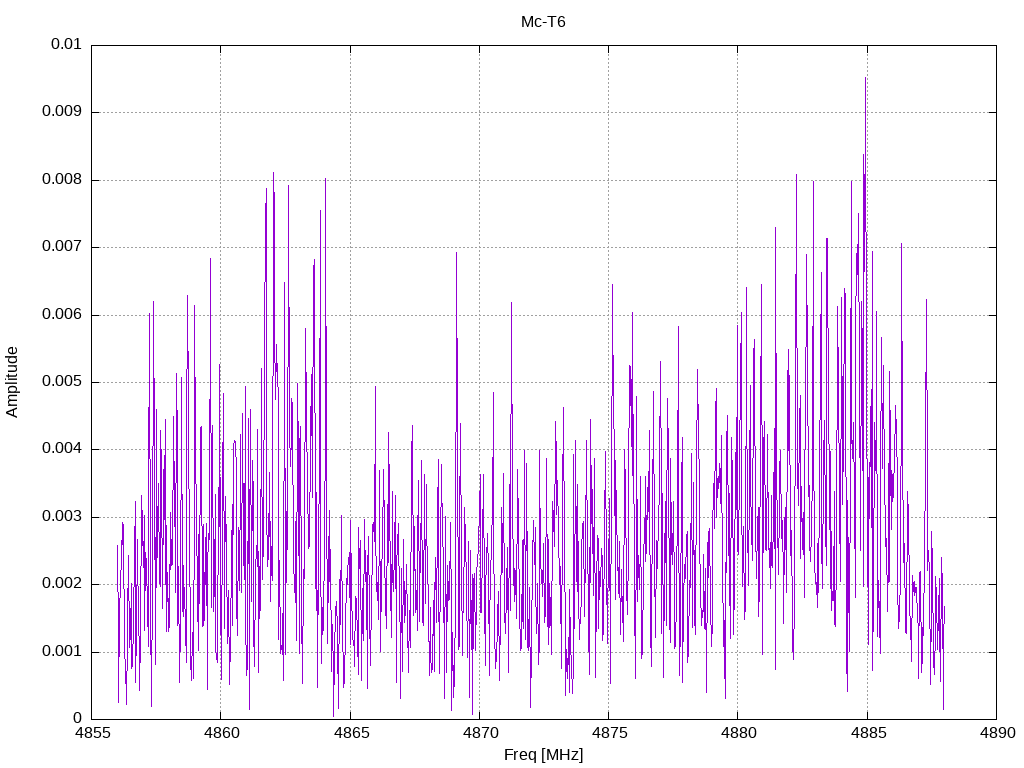Click the y-axis tick label 0.003
Screen dimensions: 1024x768
coord(62,517)
